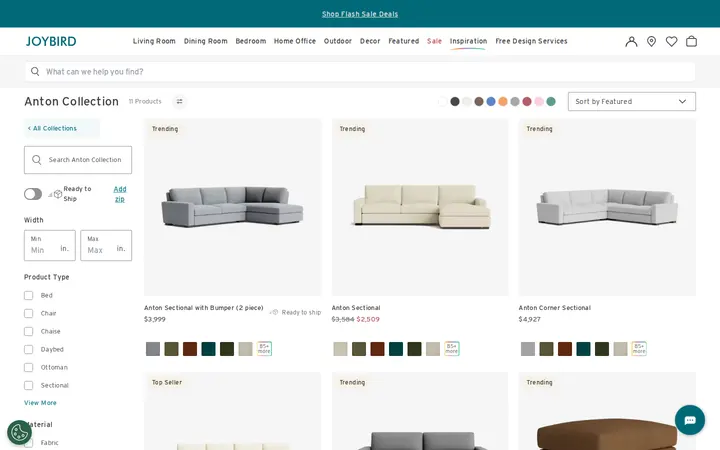Open the Anton Corner Sectional product title
The image size is (720, 450).
[x=555, y=308]
